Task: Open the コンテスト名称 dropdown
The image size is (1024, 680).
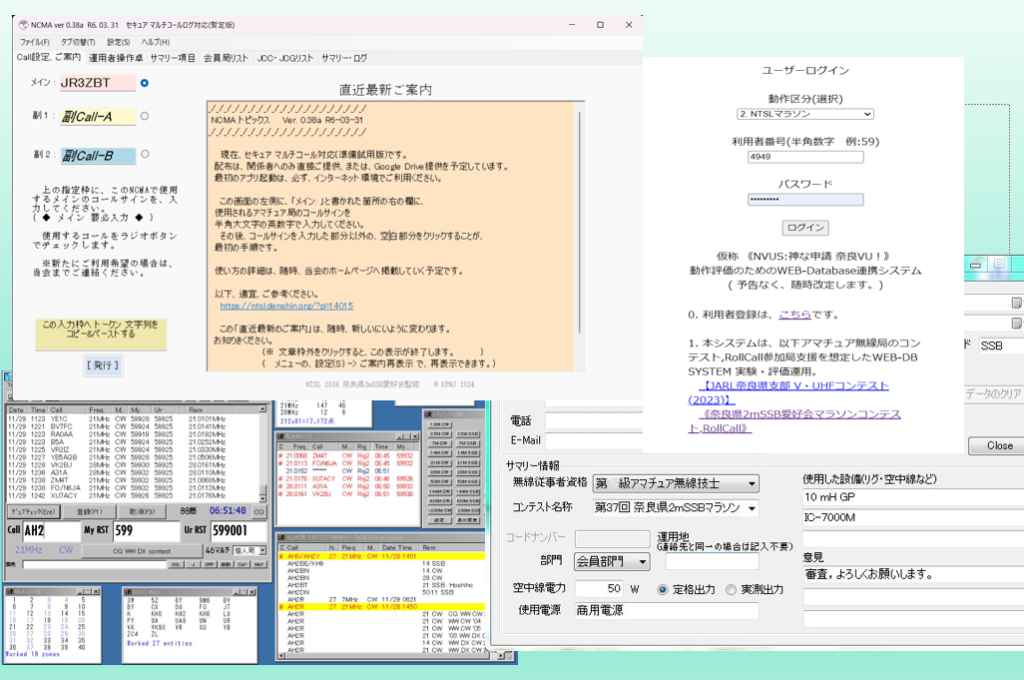Action: coord(675,508)
